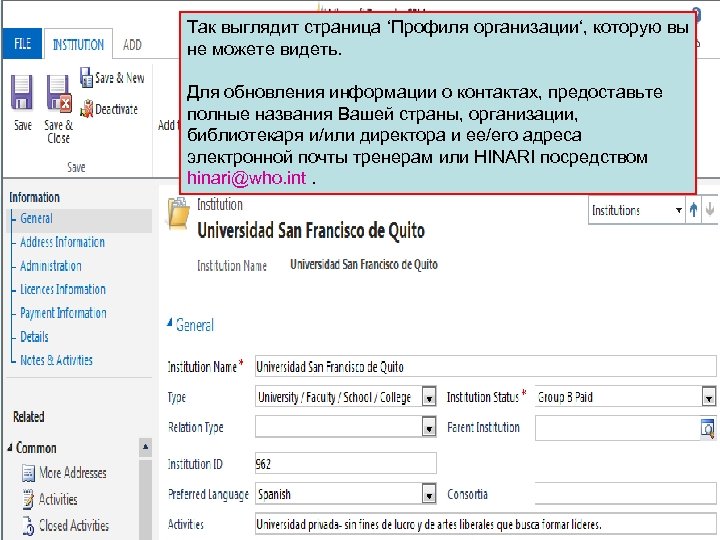This screenshot has height=540, width=720.
Task: Click into the Institution Name field
Action: pyautogui.click(x=485, y=367)
